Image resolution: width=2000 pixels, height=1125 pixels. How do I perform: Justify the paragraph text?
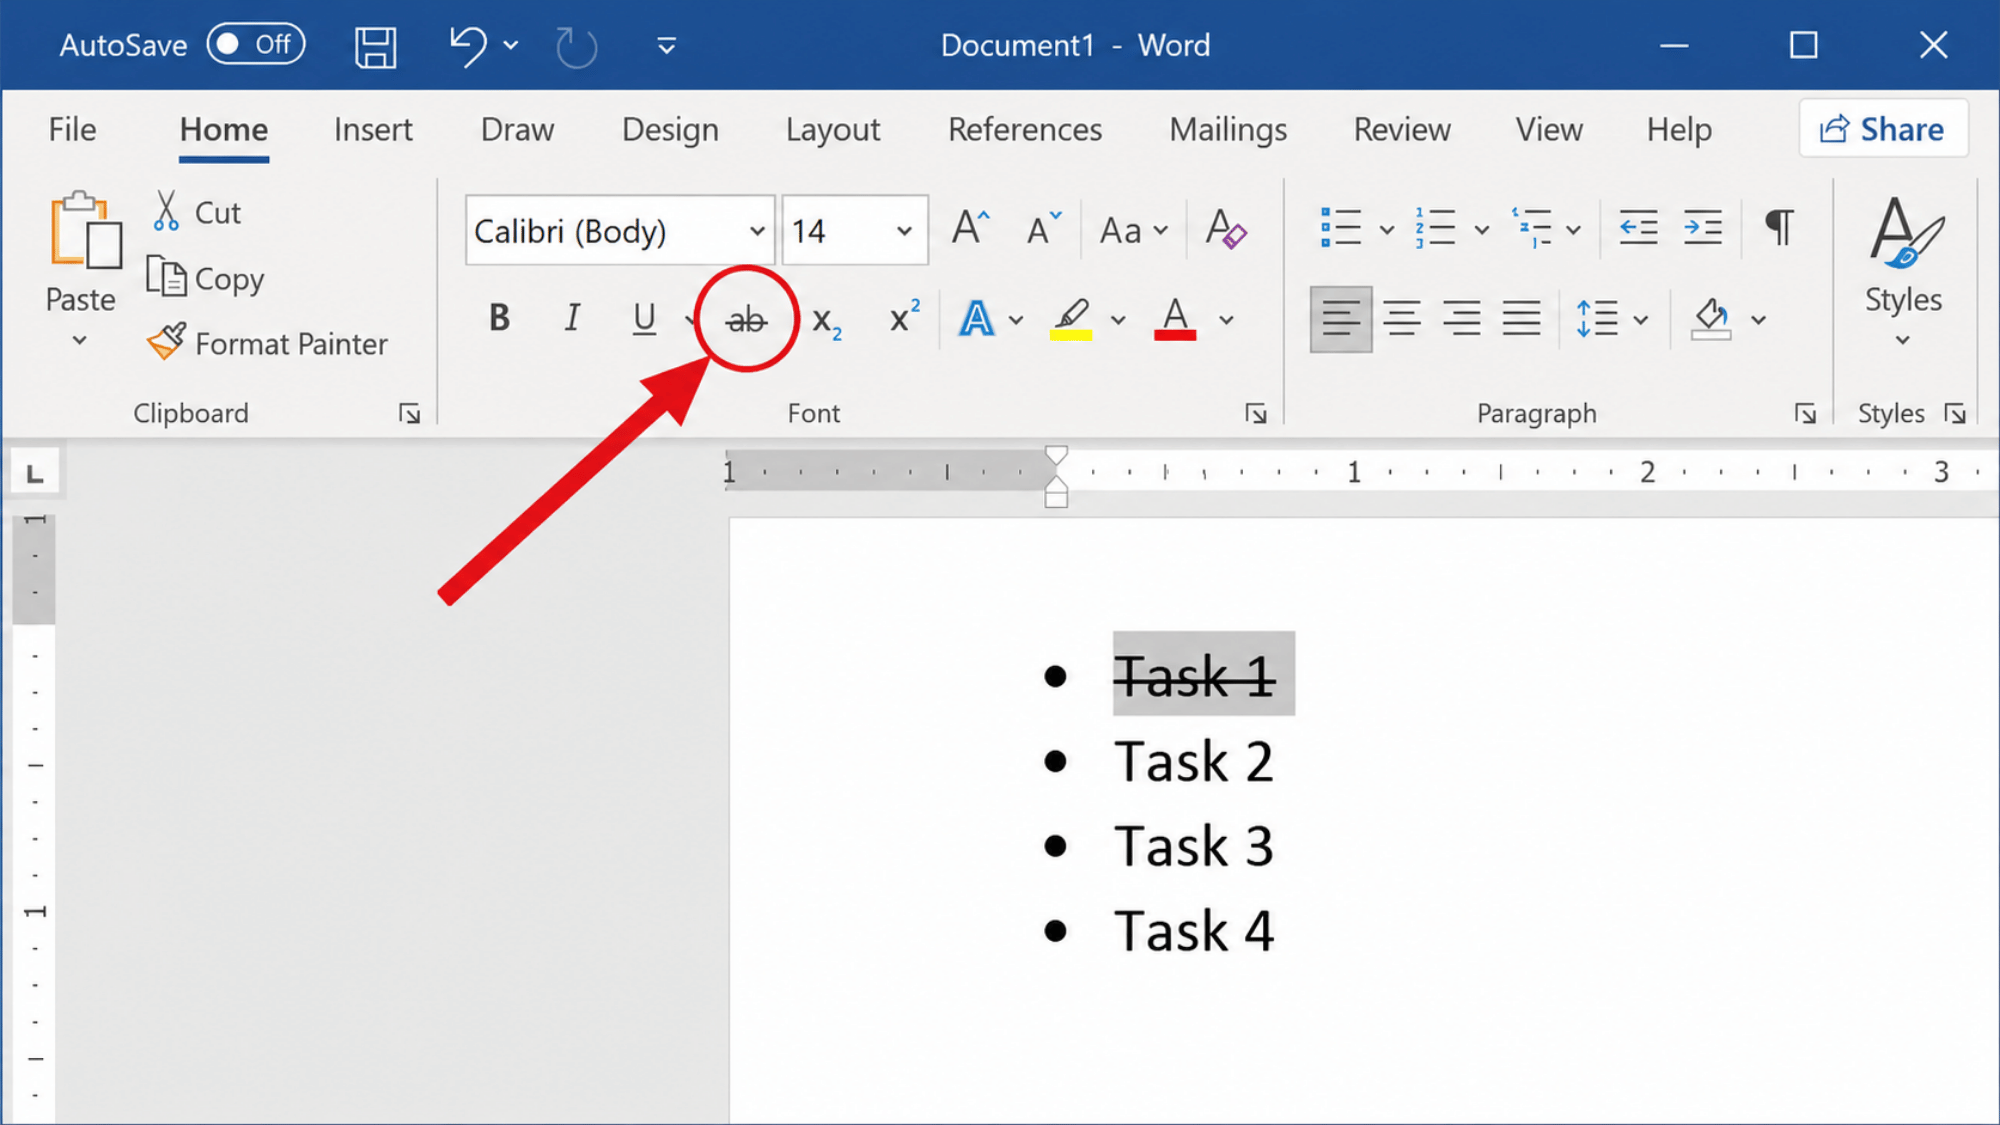coord(1522,319)
